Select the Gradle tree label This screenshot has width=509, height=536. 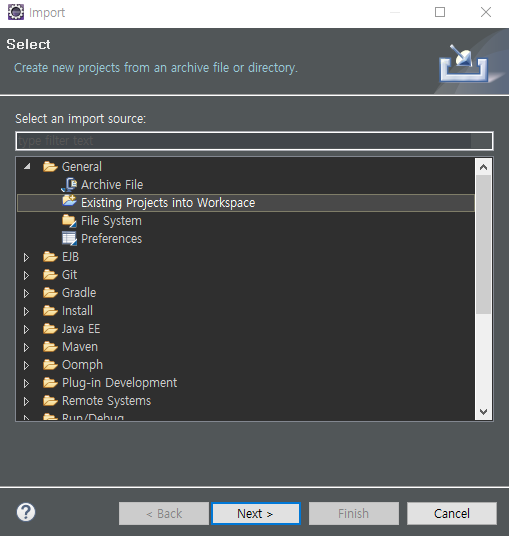[79, 293]
